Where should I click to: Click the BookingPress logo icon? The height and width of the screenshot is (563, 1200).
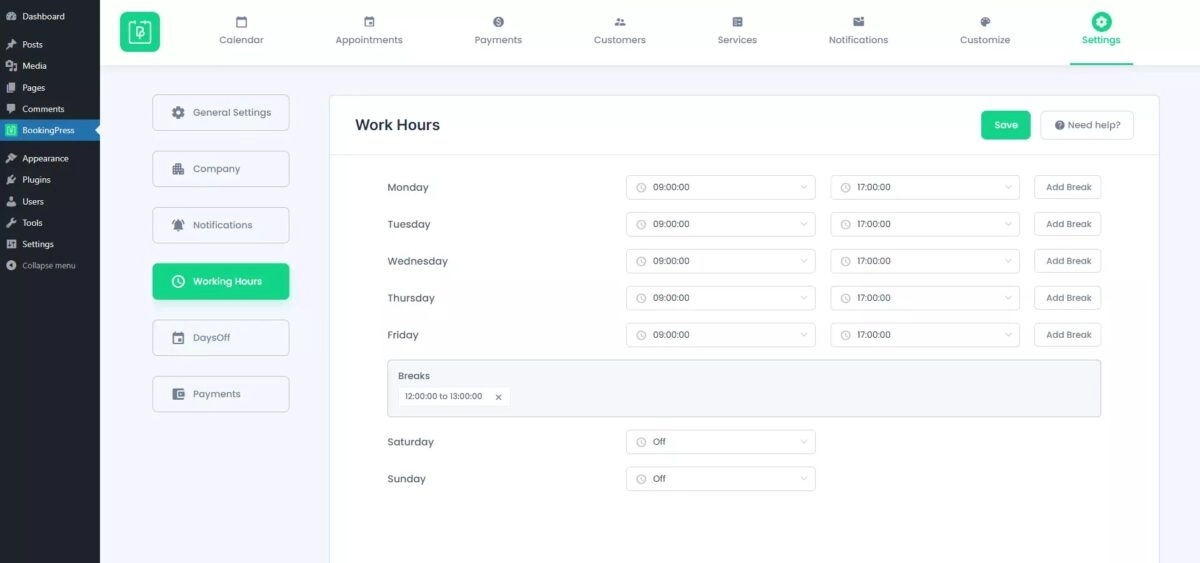(x=140, y=31)
